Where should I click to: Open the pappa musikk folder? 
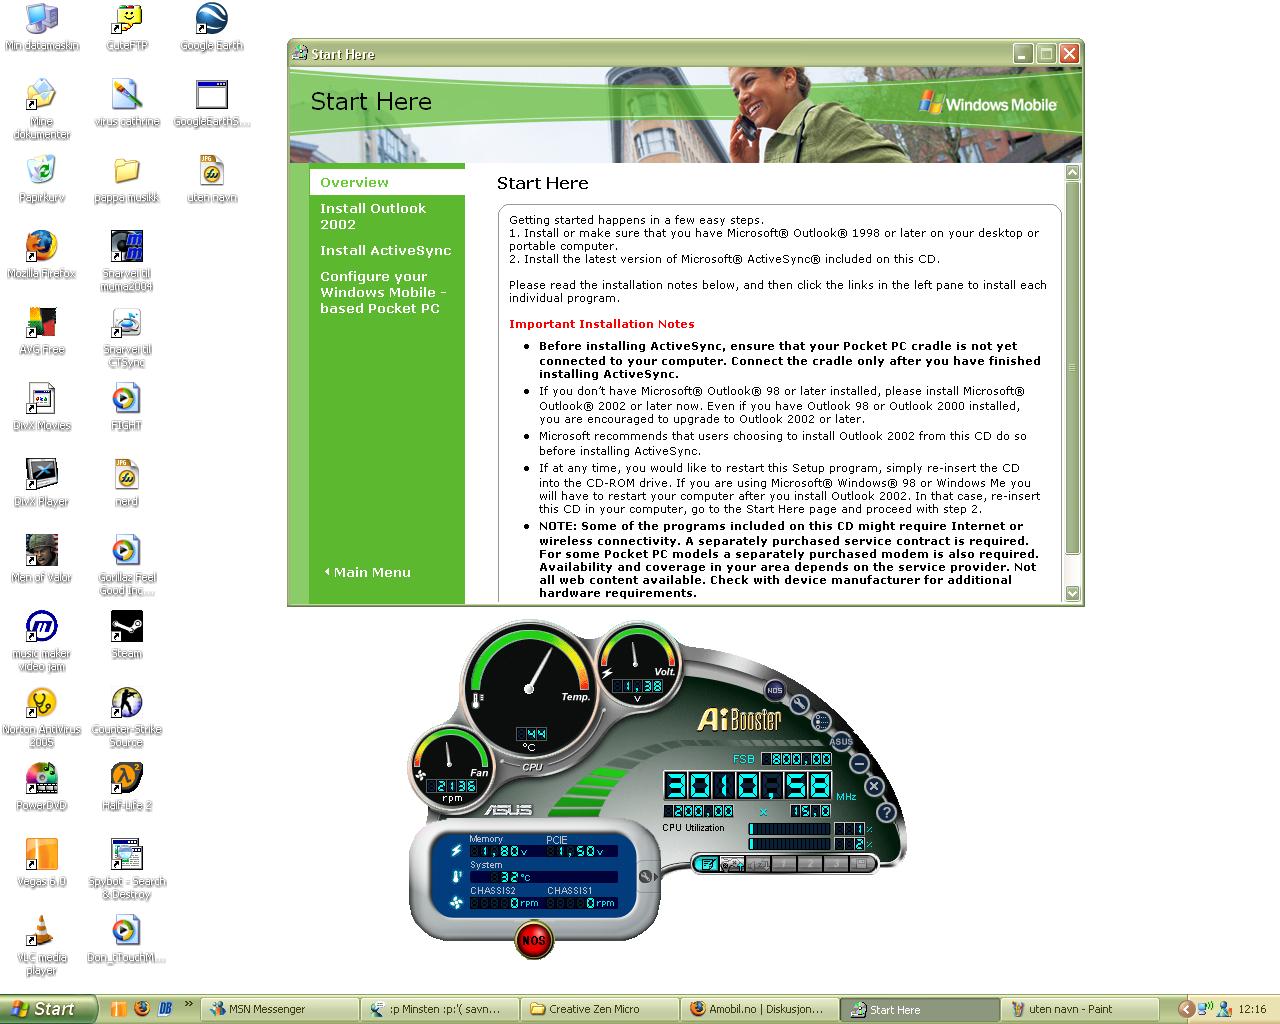126,179
